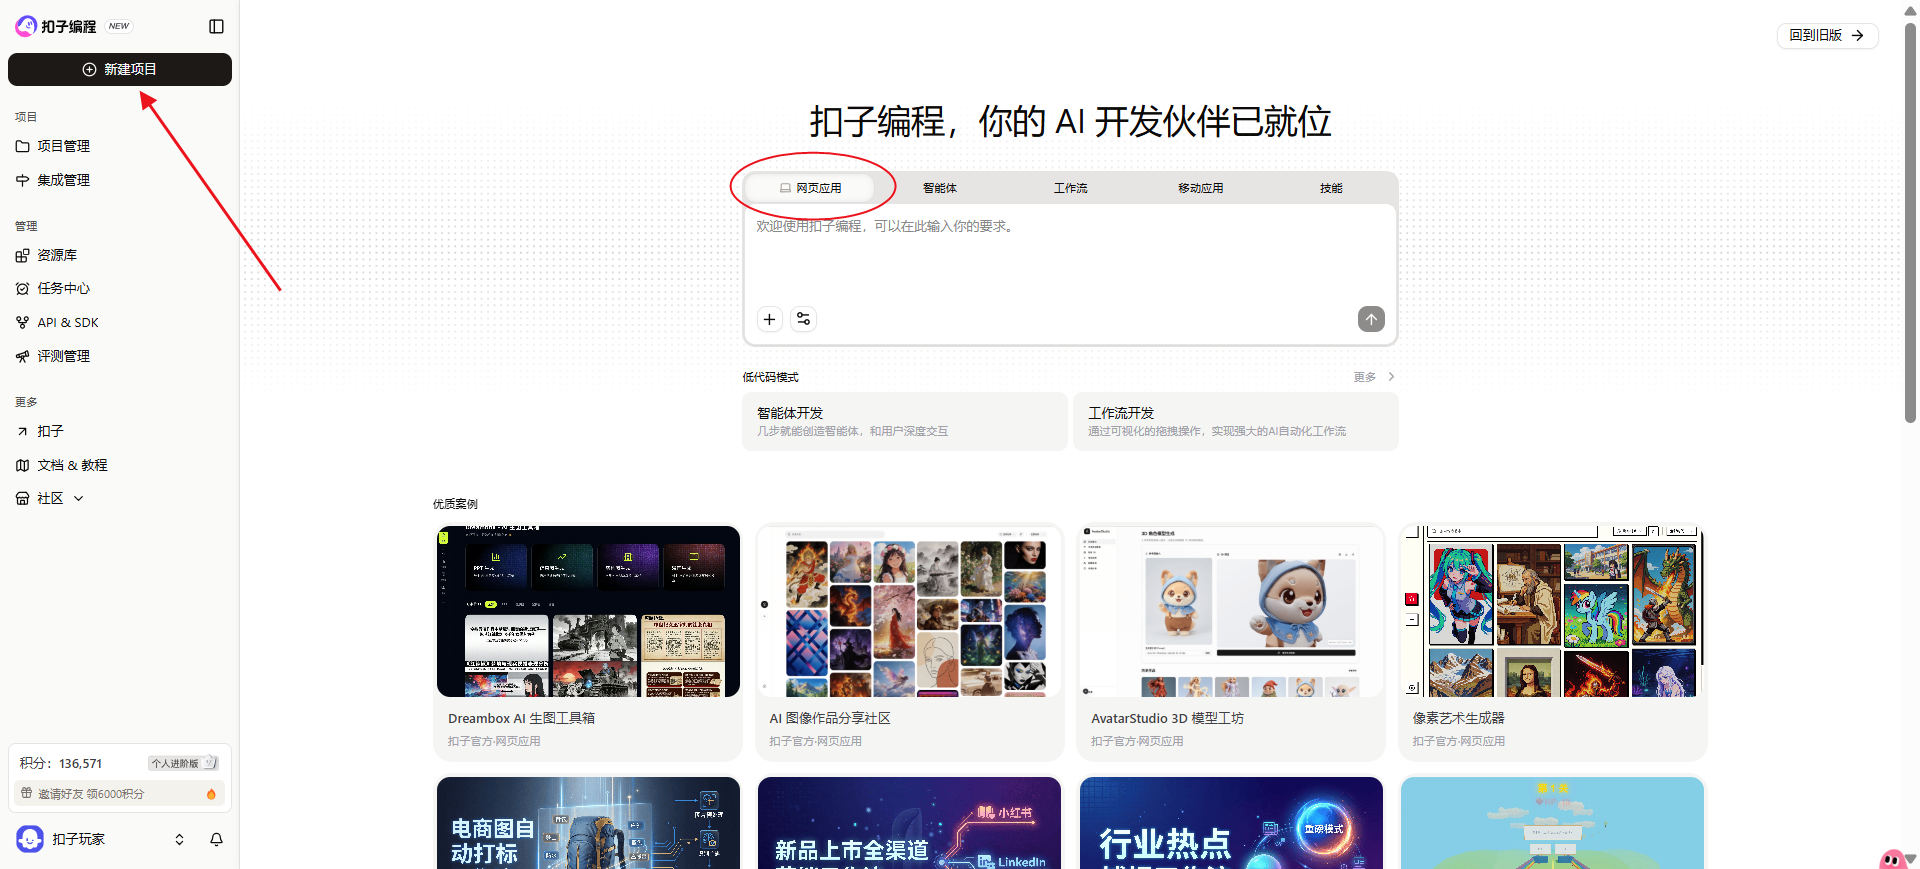1920x869 pixels.
Task: Open notifications bell icon
Action: coord(216,839)
